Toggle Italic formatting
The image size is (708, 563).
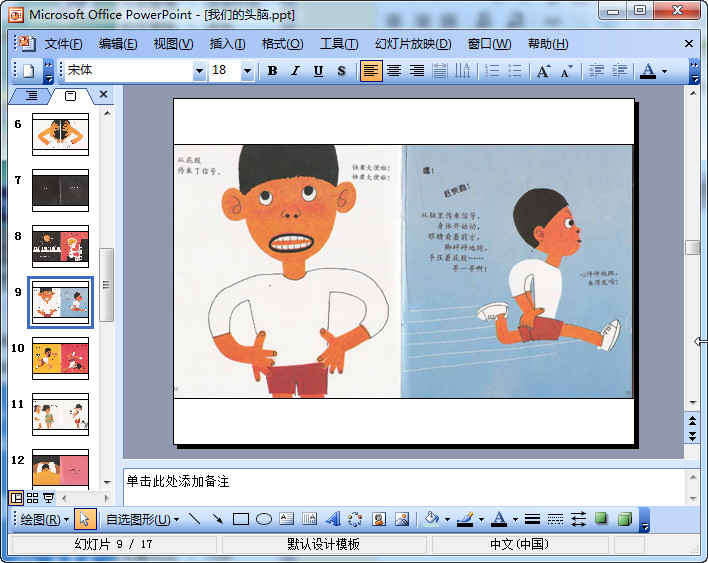click(x=295, y=71)
